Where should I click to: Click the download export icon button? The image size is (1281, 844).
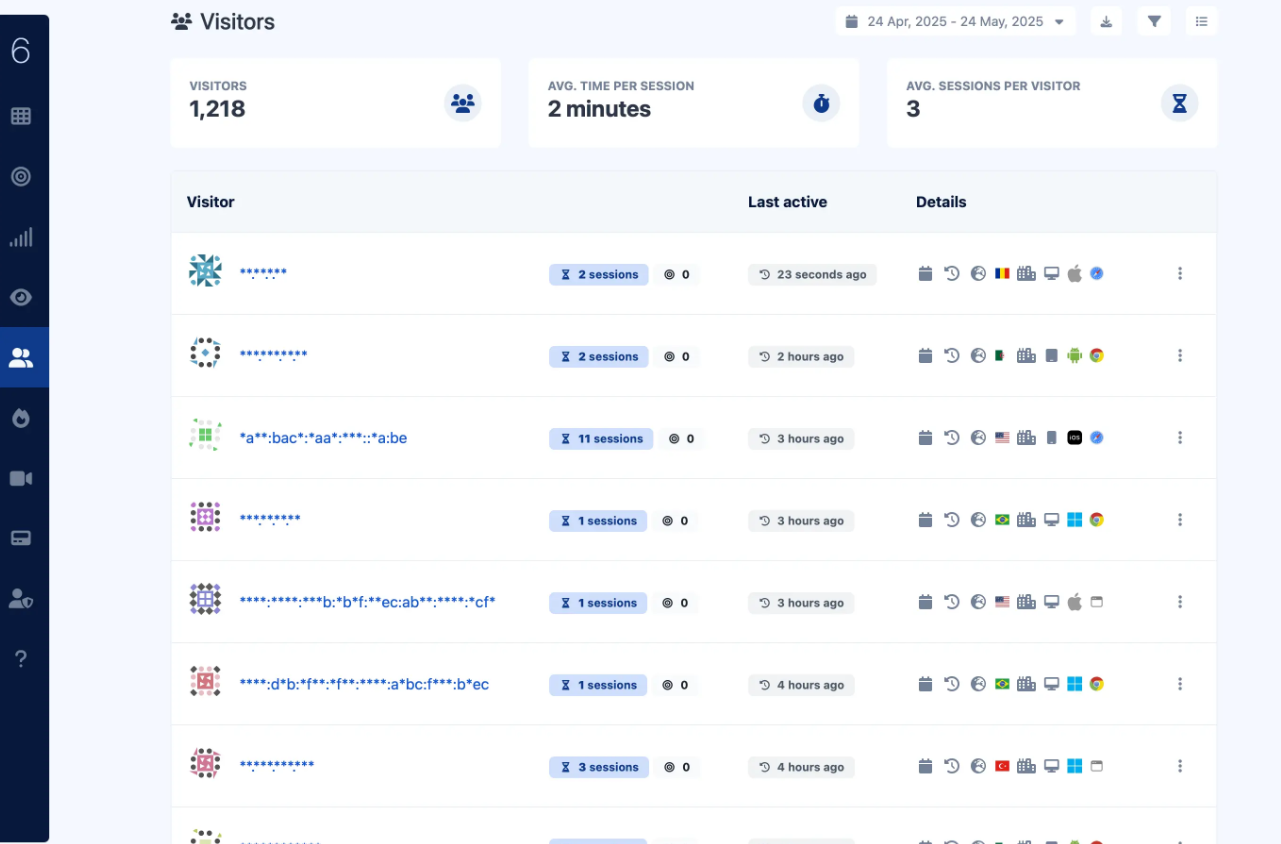tap(1106, 21)
